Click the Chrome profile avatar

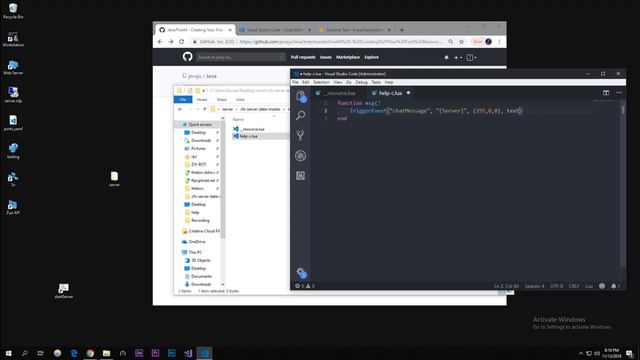pos(489,42)
